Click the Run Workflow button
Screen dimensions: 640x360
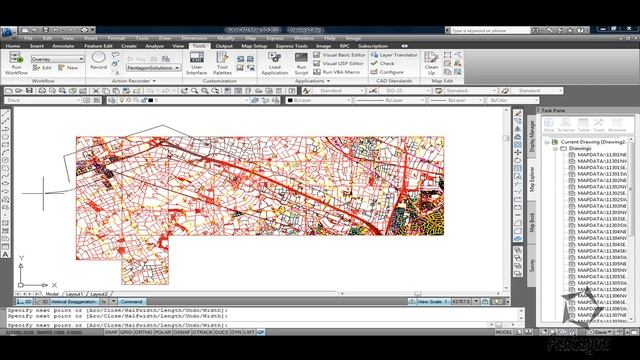[x=16, y=63]
